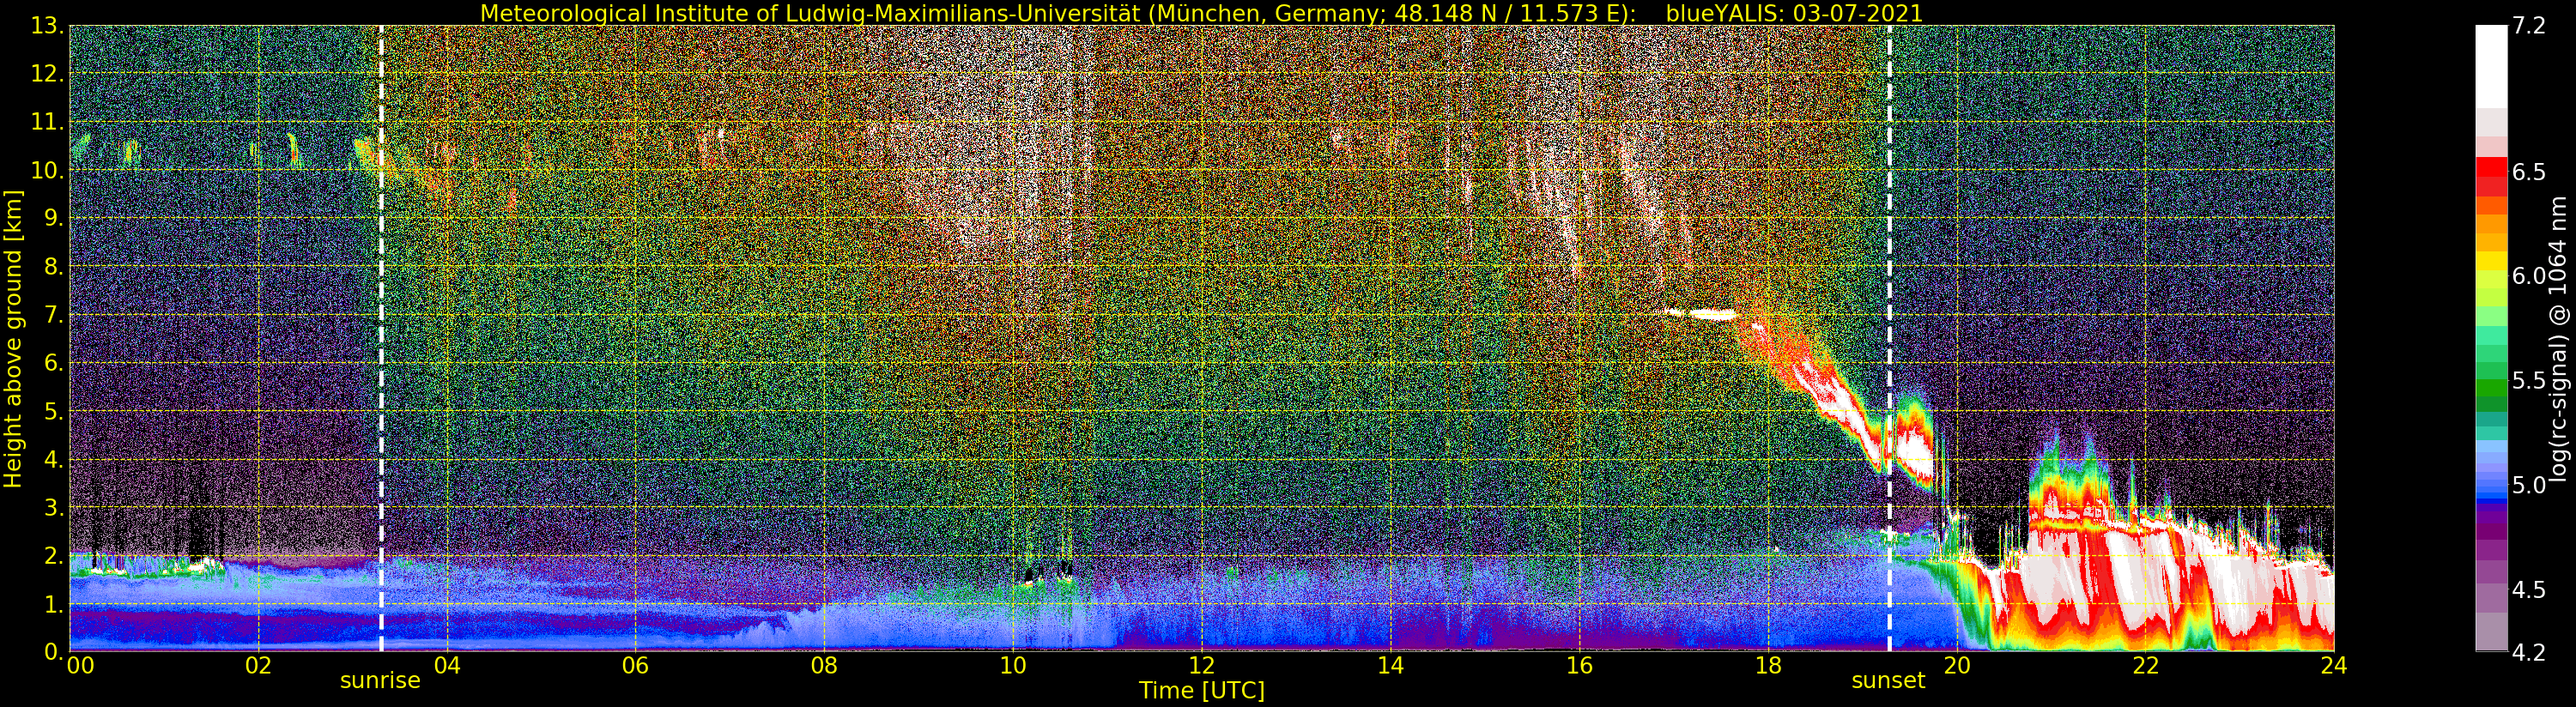Click the height axis tick label 4
This screenshot has width=2576, height=707.
[55, 460]
